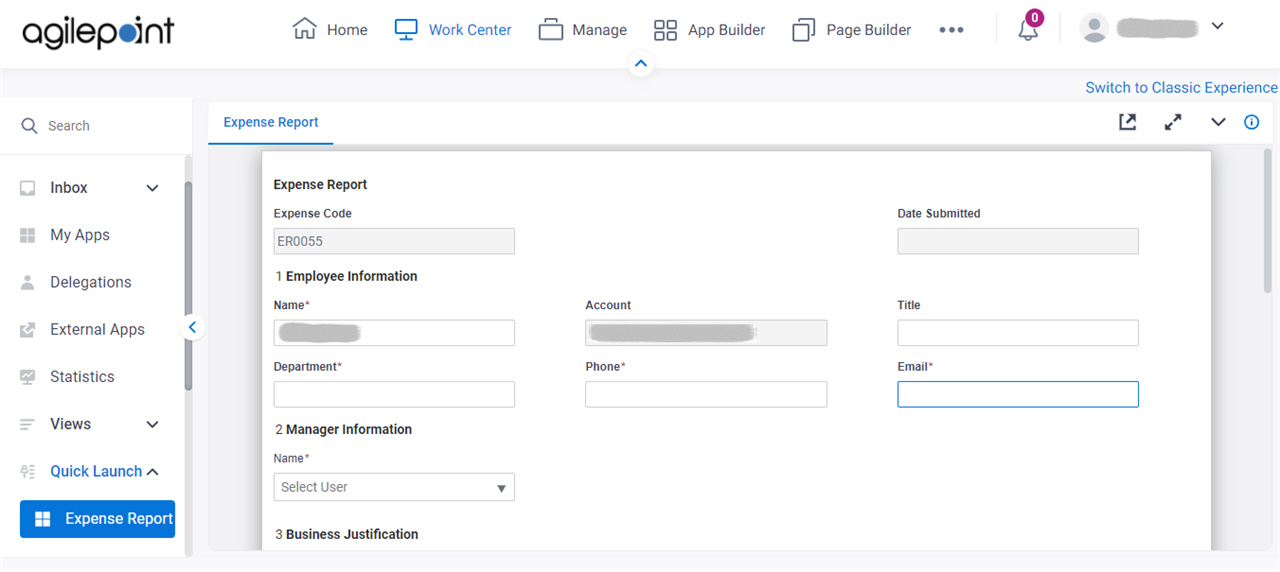Open the user account dropdown arrow

pyautogui.click(x=1217, y=26)
